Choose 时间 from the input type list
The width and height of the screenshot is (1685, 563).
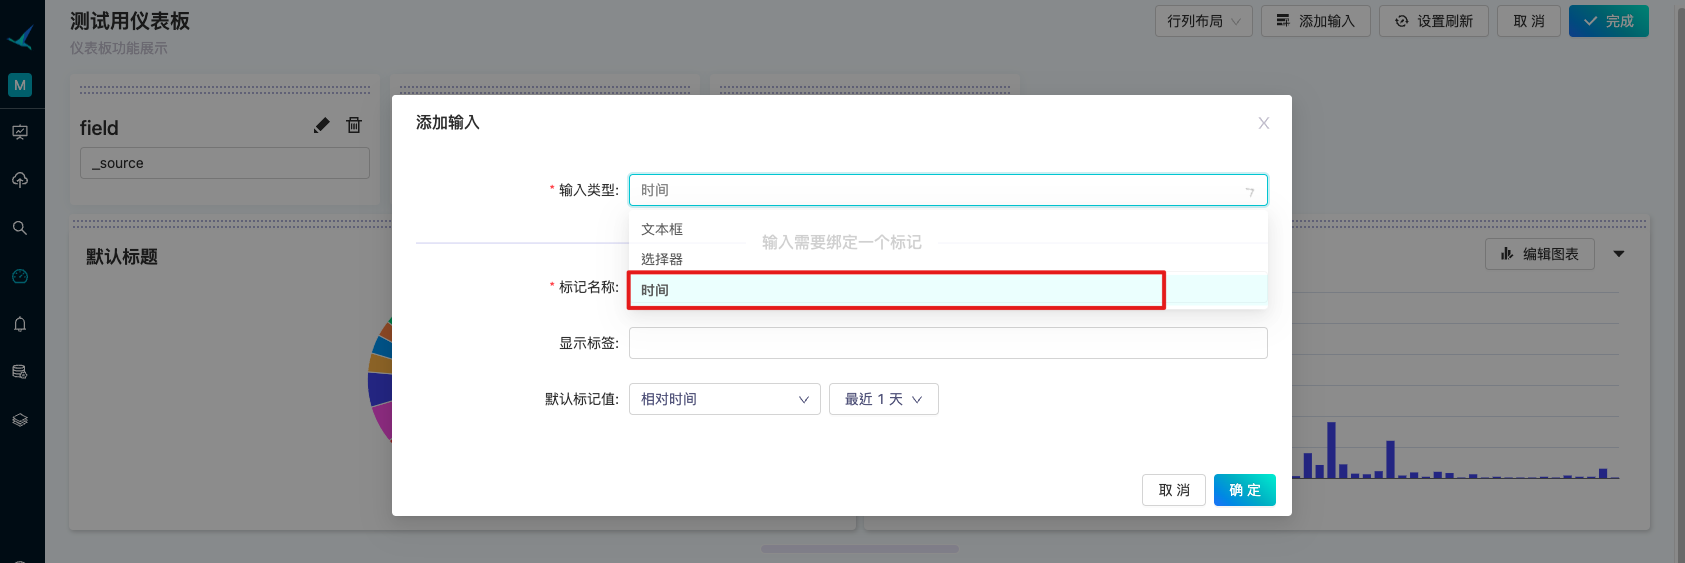(948, 290)
